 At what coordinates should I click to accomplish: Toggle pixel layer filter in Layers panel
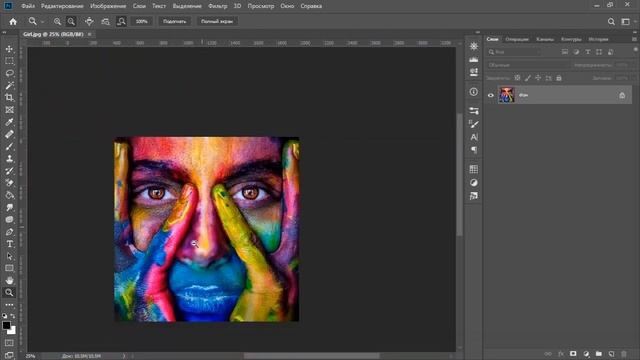565,52
